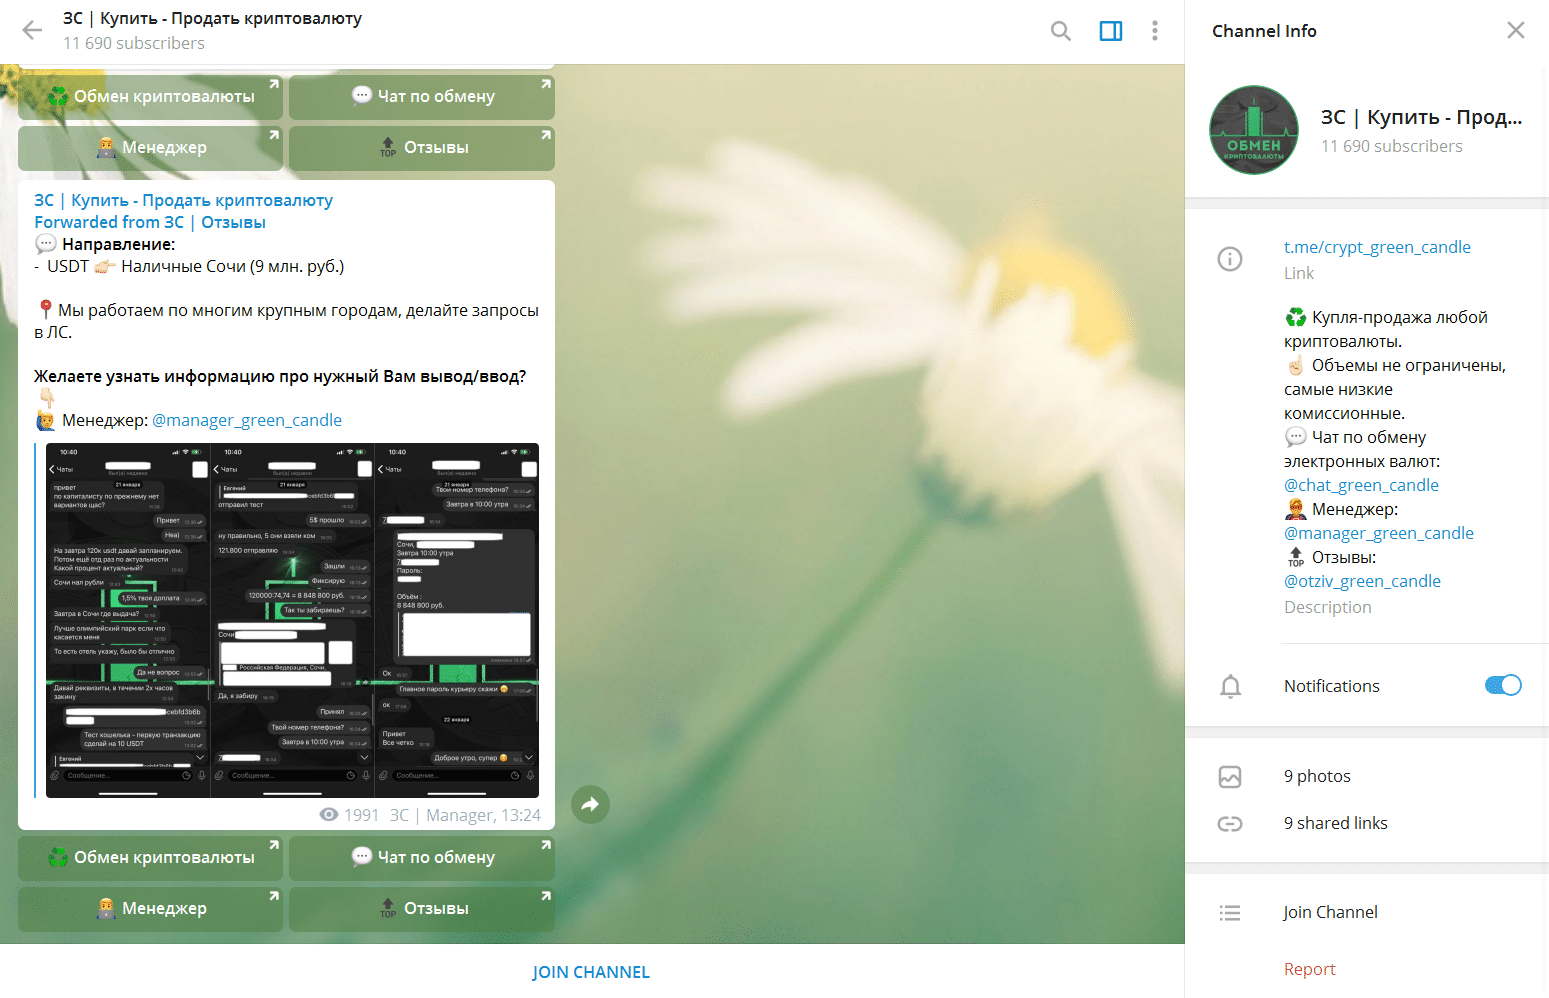1549x998 pixels.
Task: Toggle the Notifications switch off
Action: (1503, 685)
